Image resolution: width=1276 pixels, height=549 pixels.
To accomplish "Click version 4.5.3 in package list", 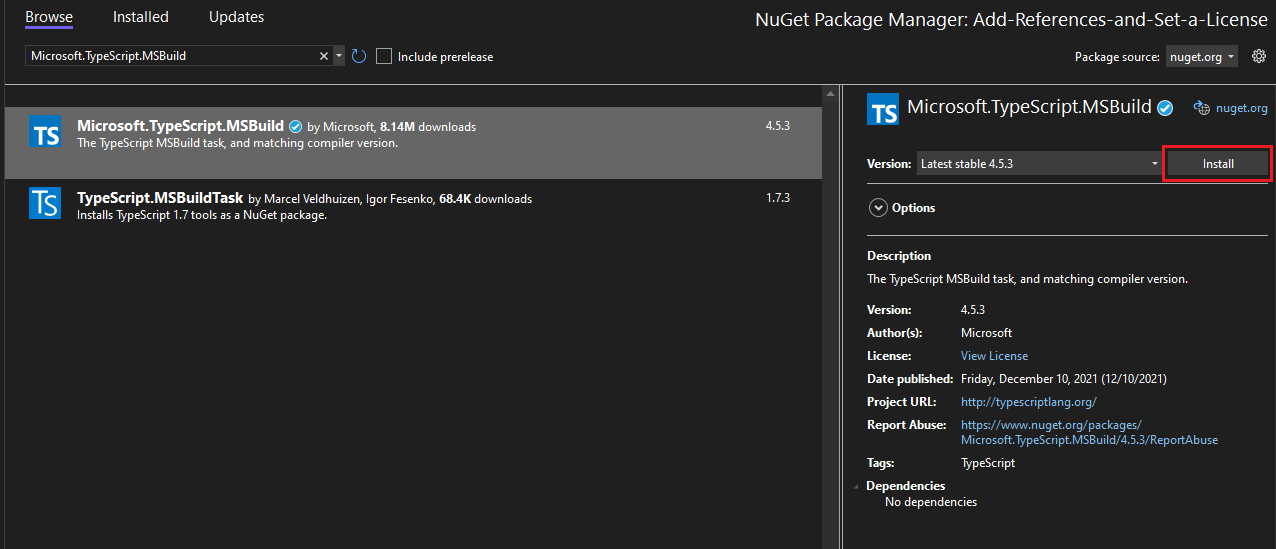I will (778, 127).
